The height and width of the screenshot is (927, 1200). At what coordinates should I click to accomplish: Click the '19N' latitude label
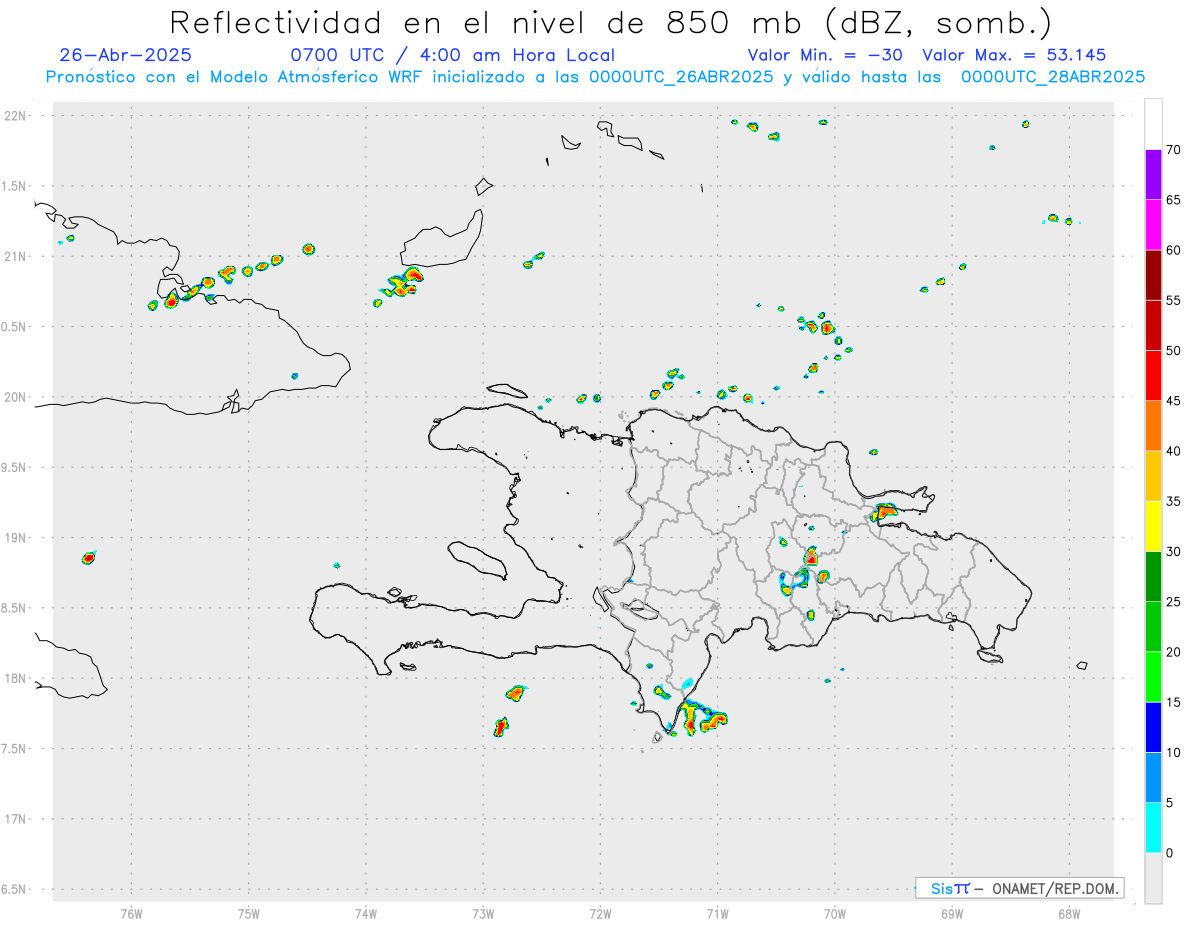[17, 538]
